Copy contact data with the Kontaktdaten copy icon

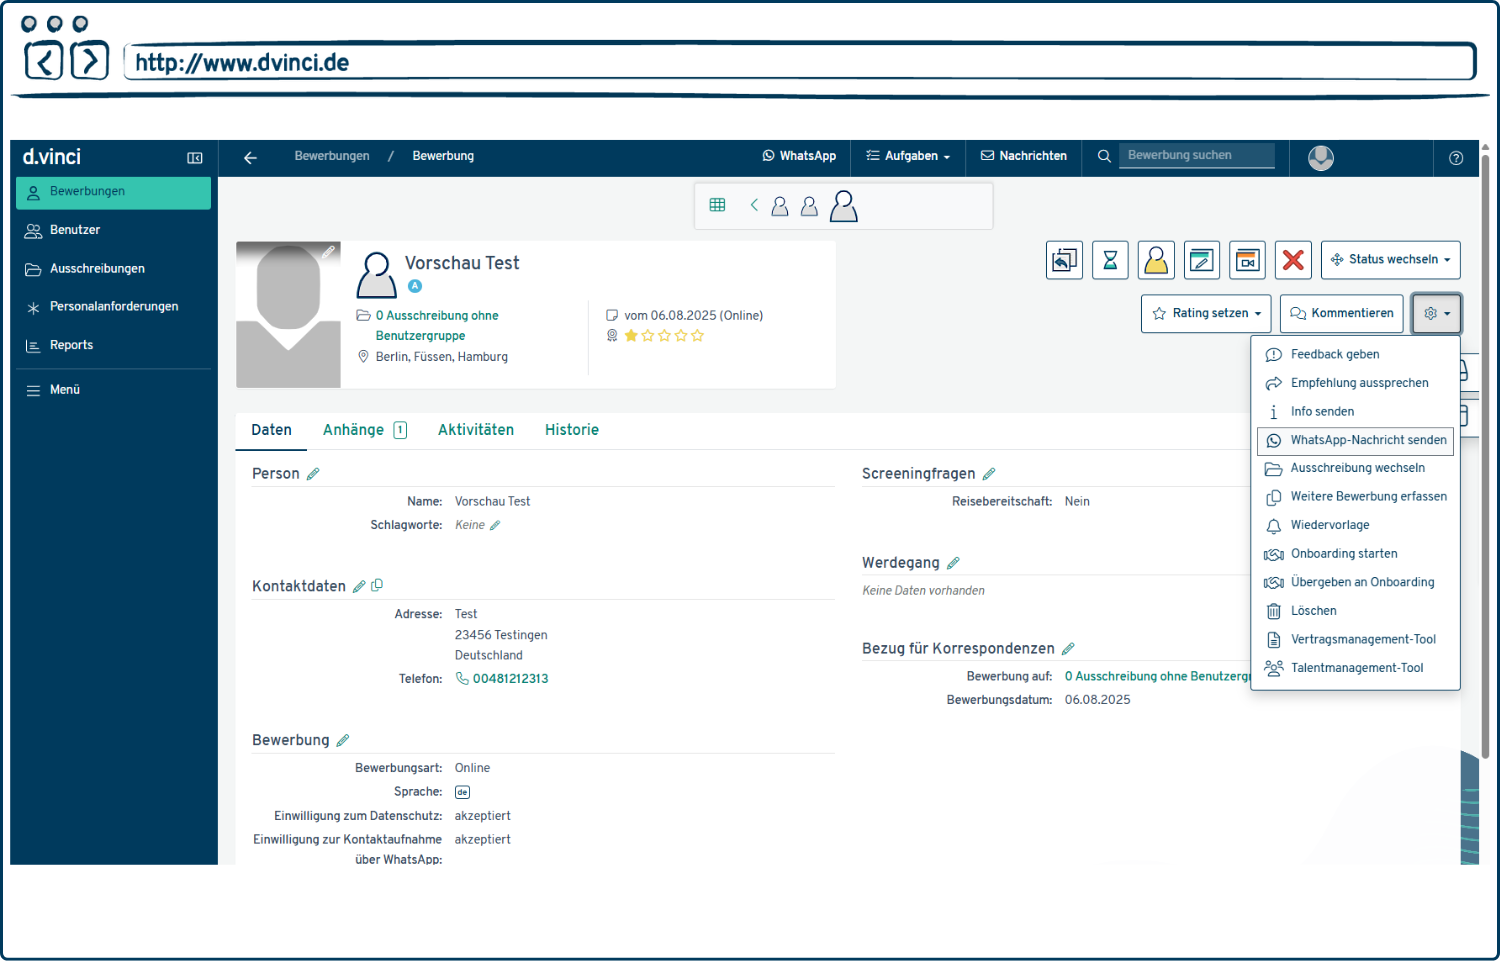[x=377, y=586]
